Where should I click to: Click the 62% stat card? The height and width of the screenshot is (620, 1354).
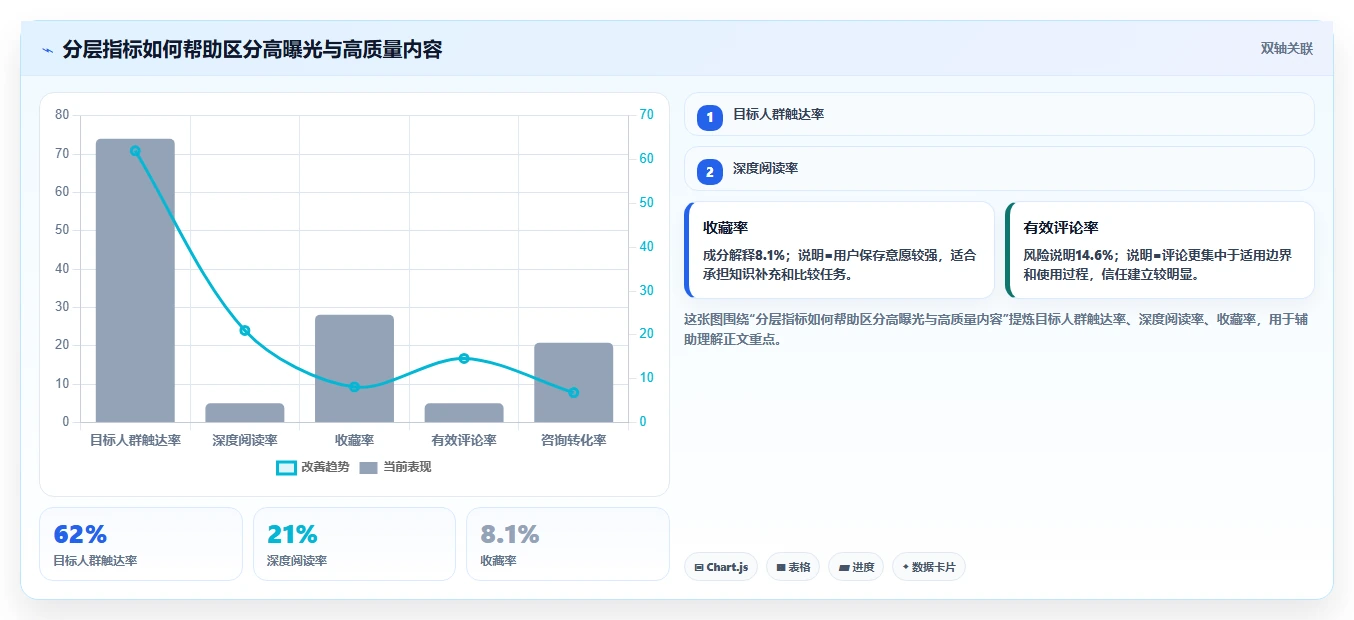coord(141,544)
